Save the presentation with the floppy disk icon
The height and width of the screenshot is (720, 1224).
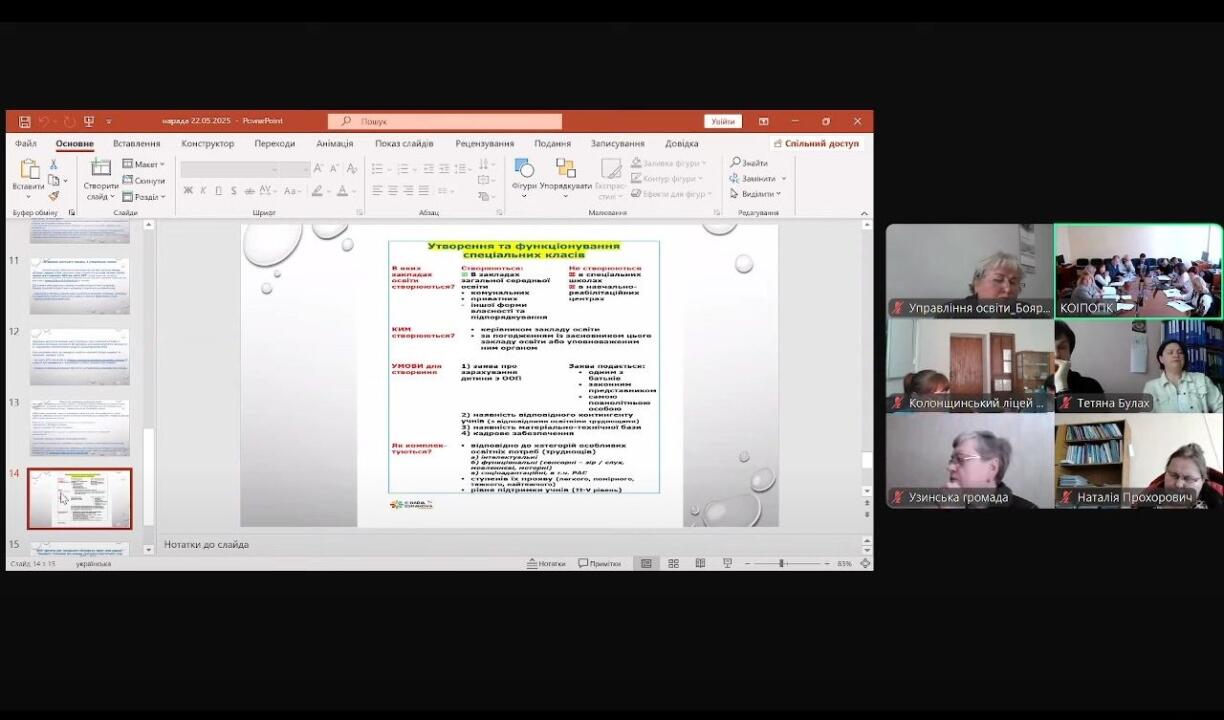click(x=25, y=121)
